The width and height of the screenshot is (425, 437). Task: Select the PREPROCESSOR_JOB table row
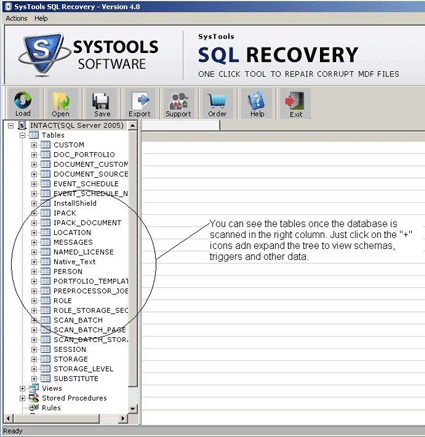pyautogui.click(x=91, y=291)
